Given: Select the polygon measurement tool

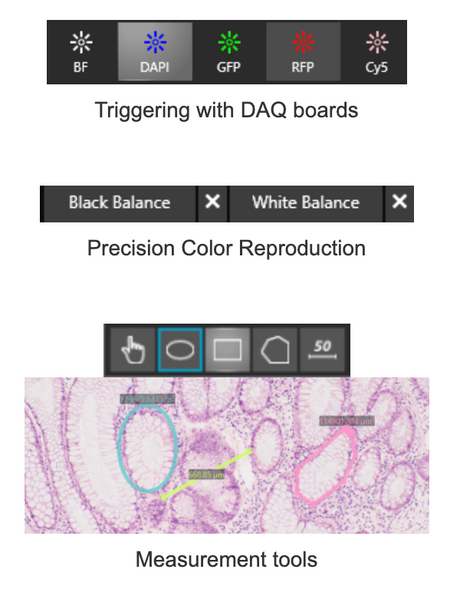Looking at the screenshot, I should [275, 350].
